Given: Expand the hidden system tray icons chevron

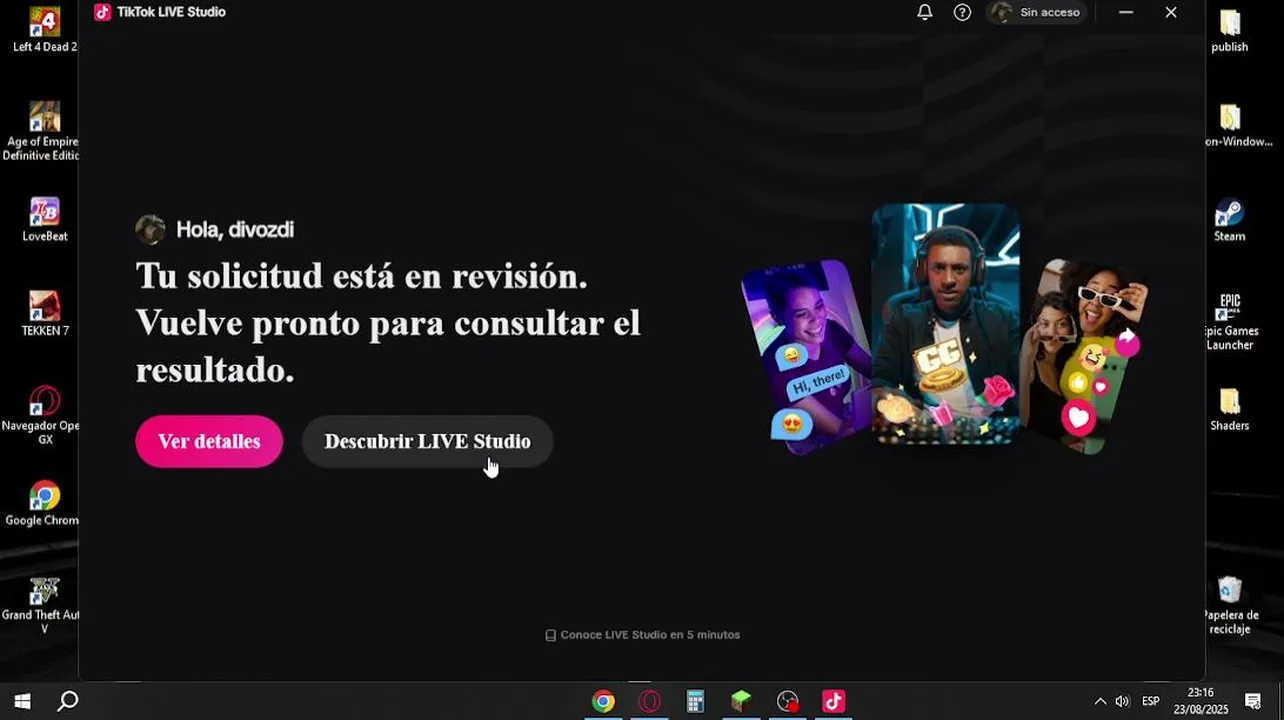Looking at the screenshot, I should point(1100,702).
